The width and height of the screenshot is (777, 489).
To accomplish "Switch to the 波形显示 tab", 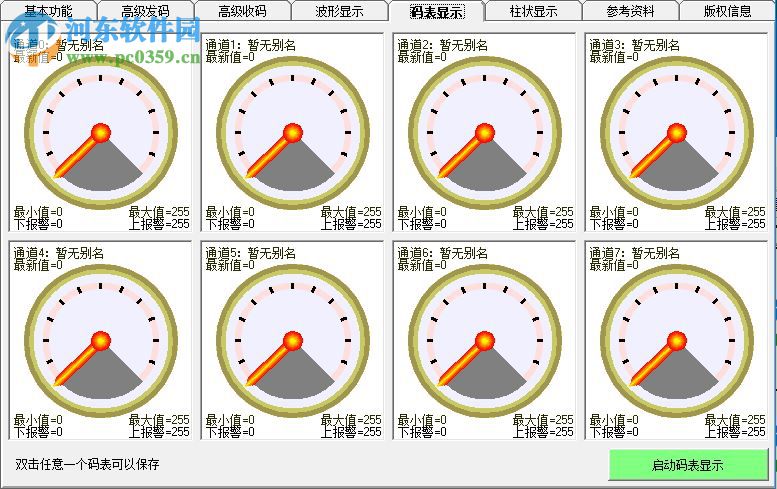I will click(x=339, y=11).
